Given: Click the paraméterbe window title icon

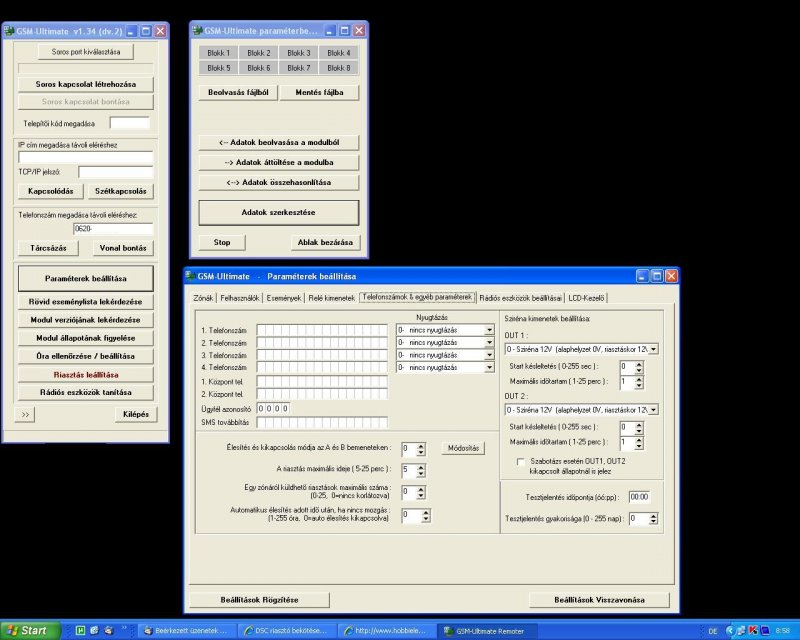Looking at the screenshot, I should click(x=197, y=31).
